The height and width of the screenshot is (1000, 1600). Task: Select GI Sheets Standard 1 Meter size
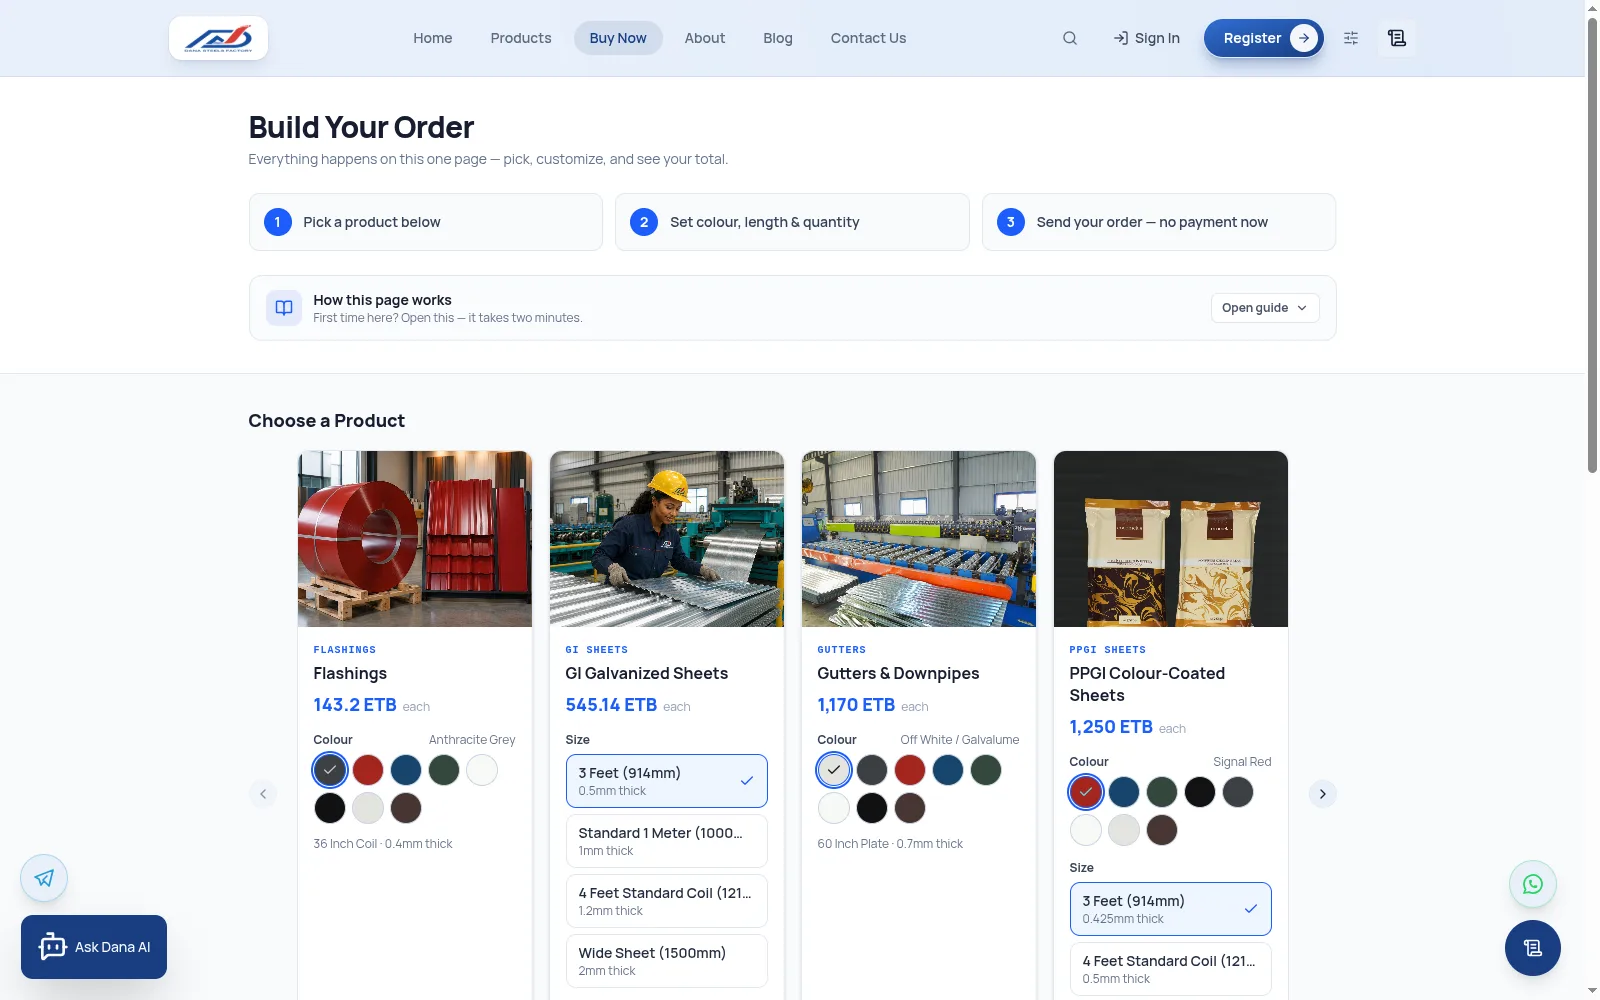(x=667, y=841)
